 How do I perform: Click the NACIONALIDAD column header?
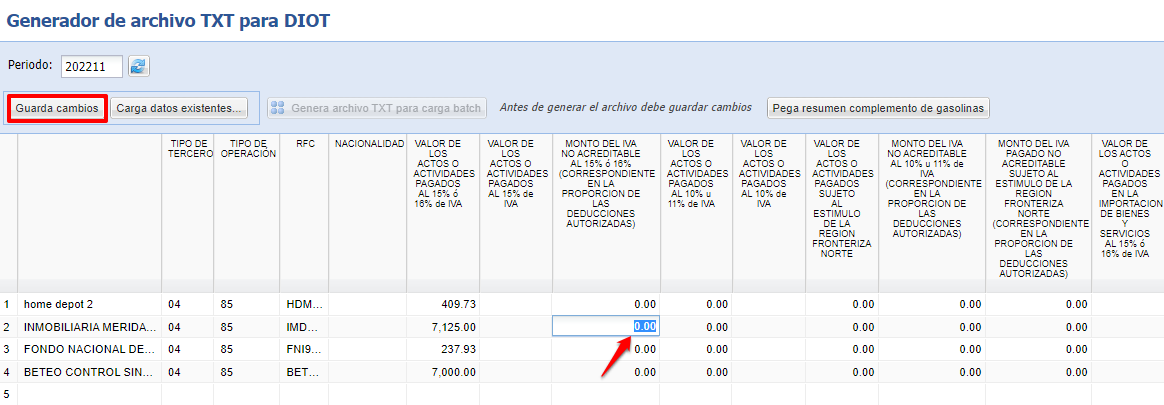368,144
